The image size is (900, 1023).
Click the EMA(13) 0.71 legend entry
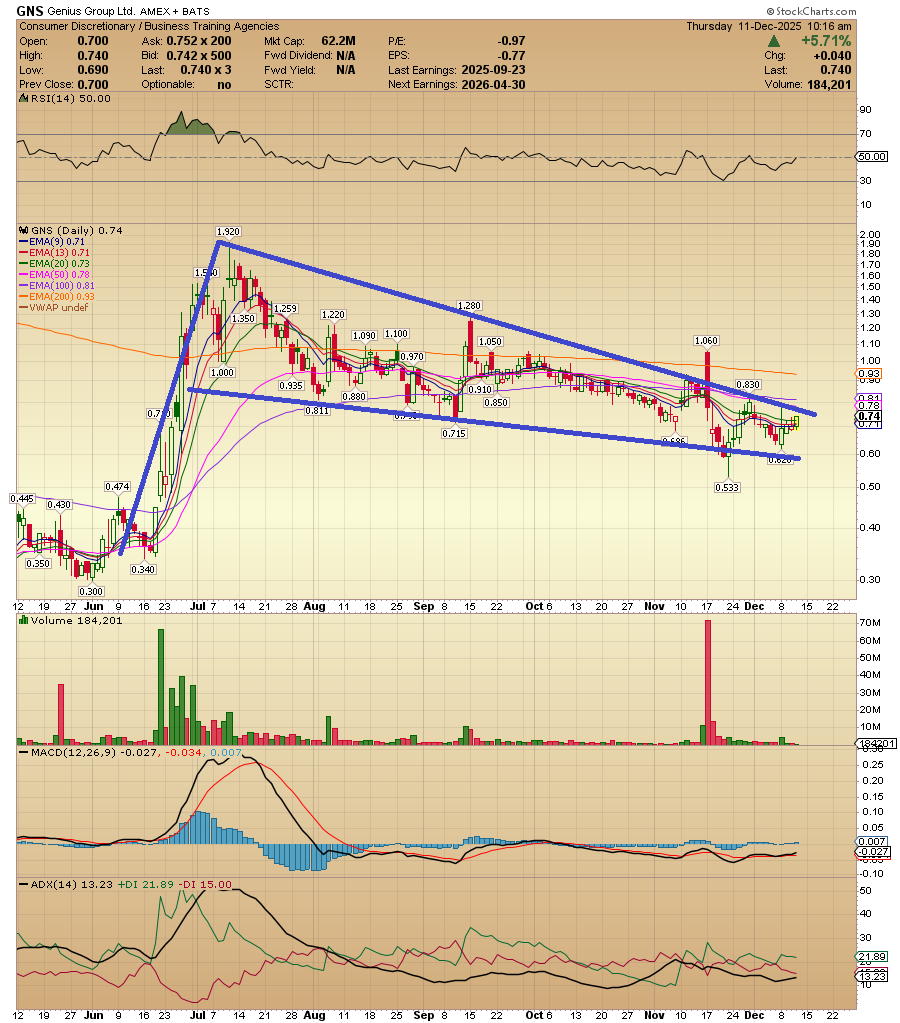coord(55,252)
